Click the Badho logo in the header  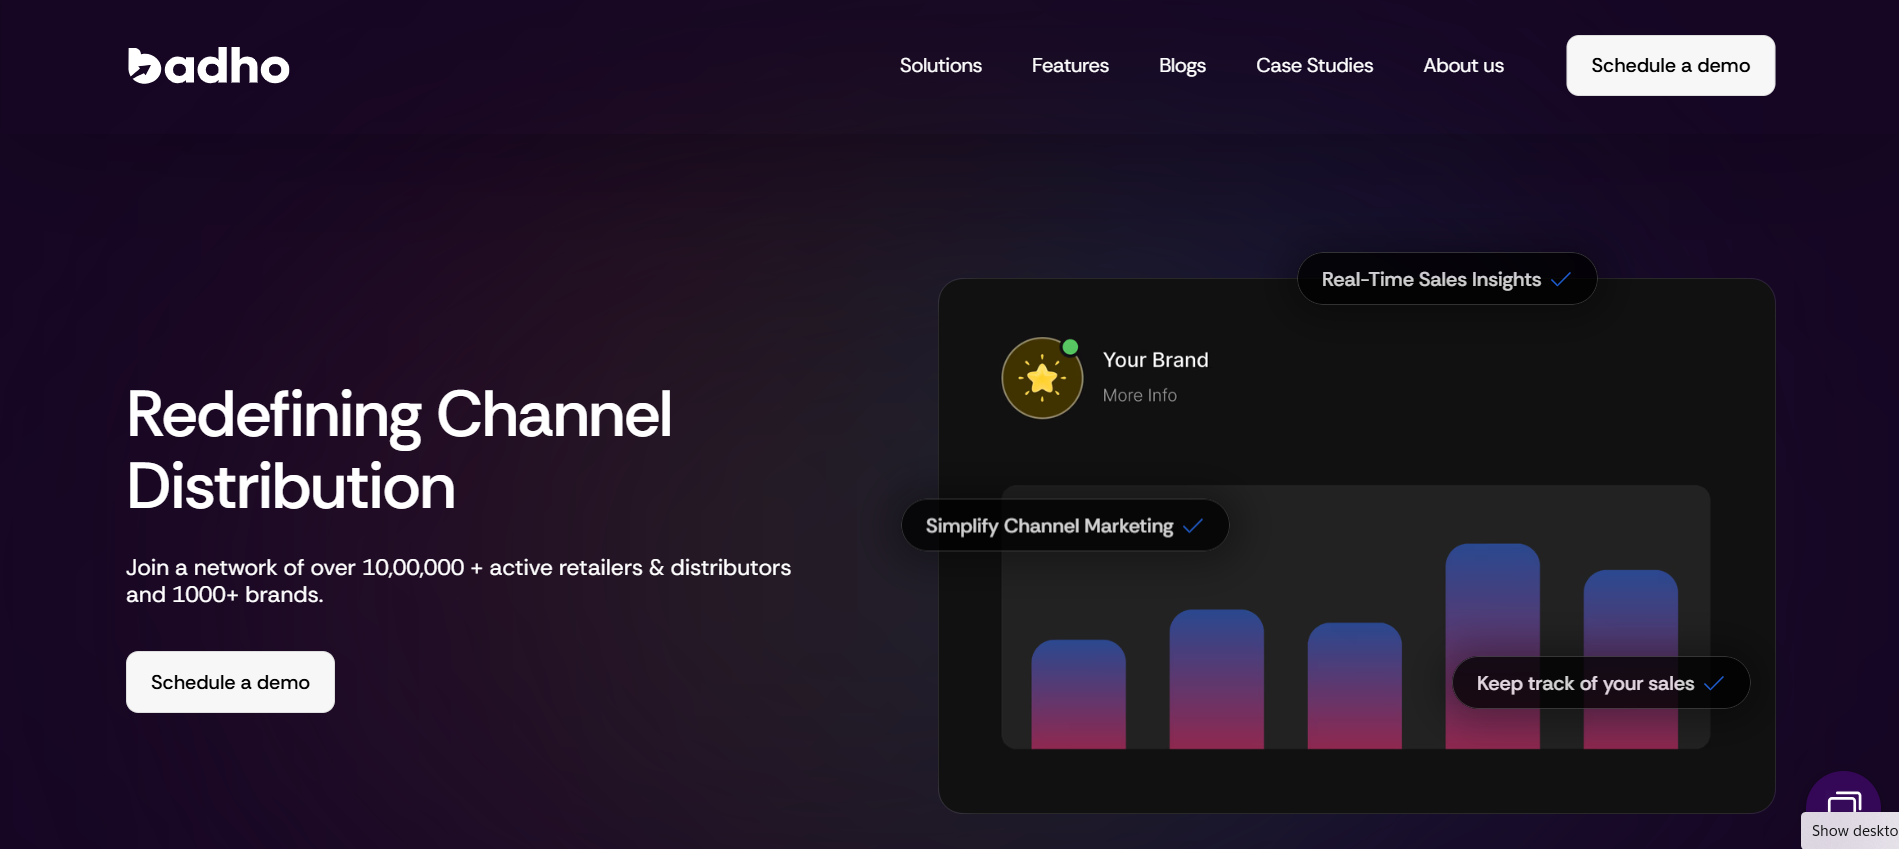click(208, 66)
